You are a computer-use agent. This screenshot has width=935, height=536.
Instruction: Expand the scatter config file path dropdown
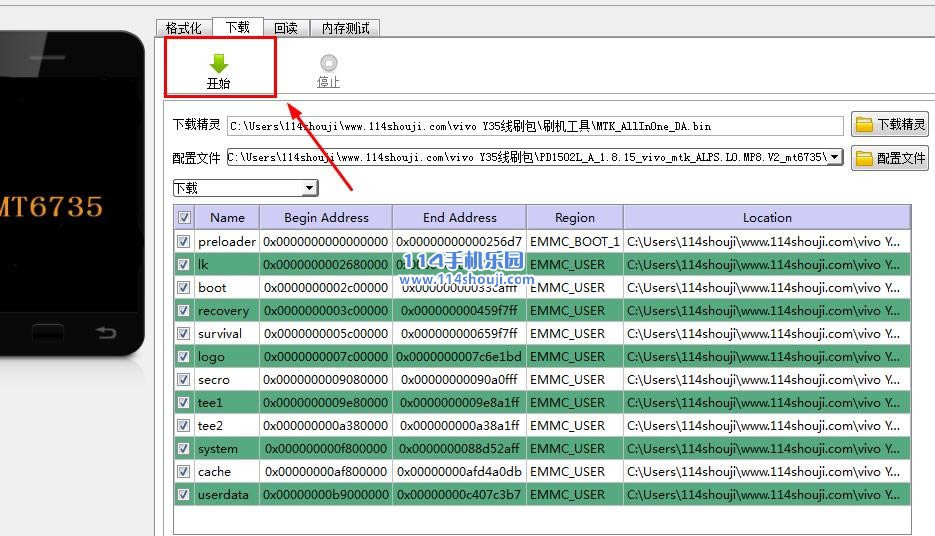click(x=835, y=157)
